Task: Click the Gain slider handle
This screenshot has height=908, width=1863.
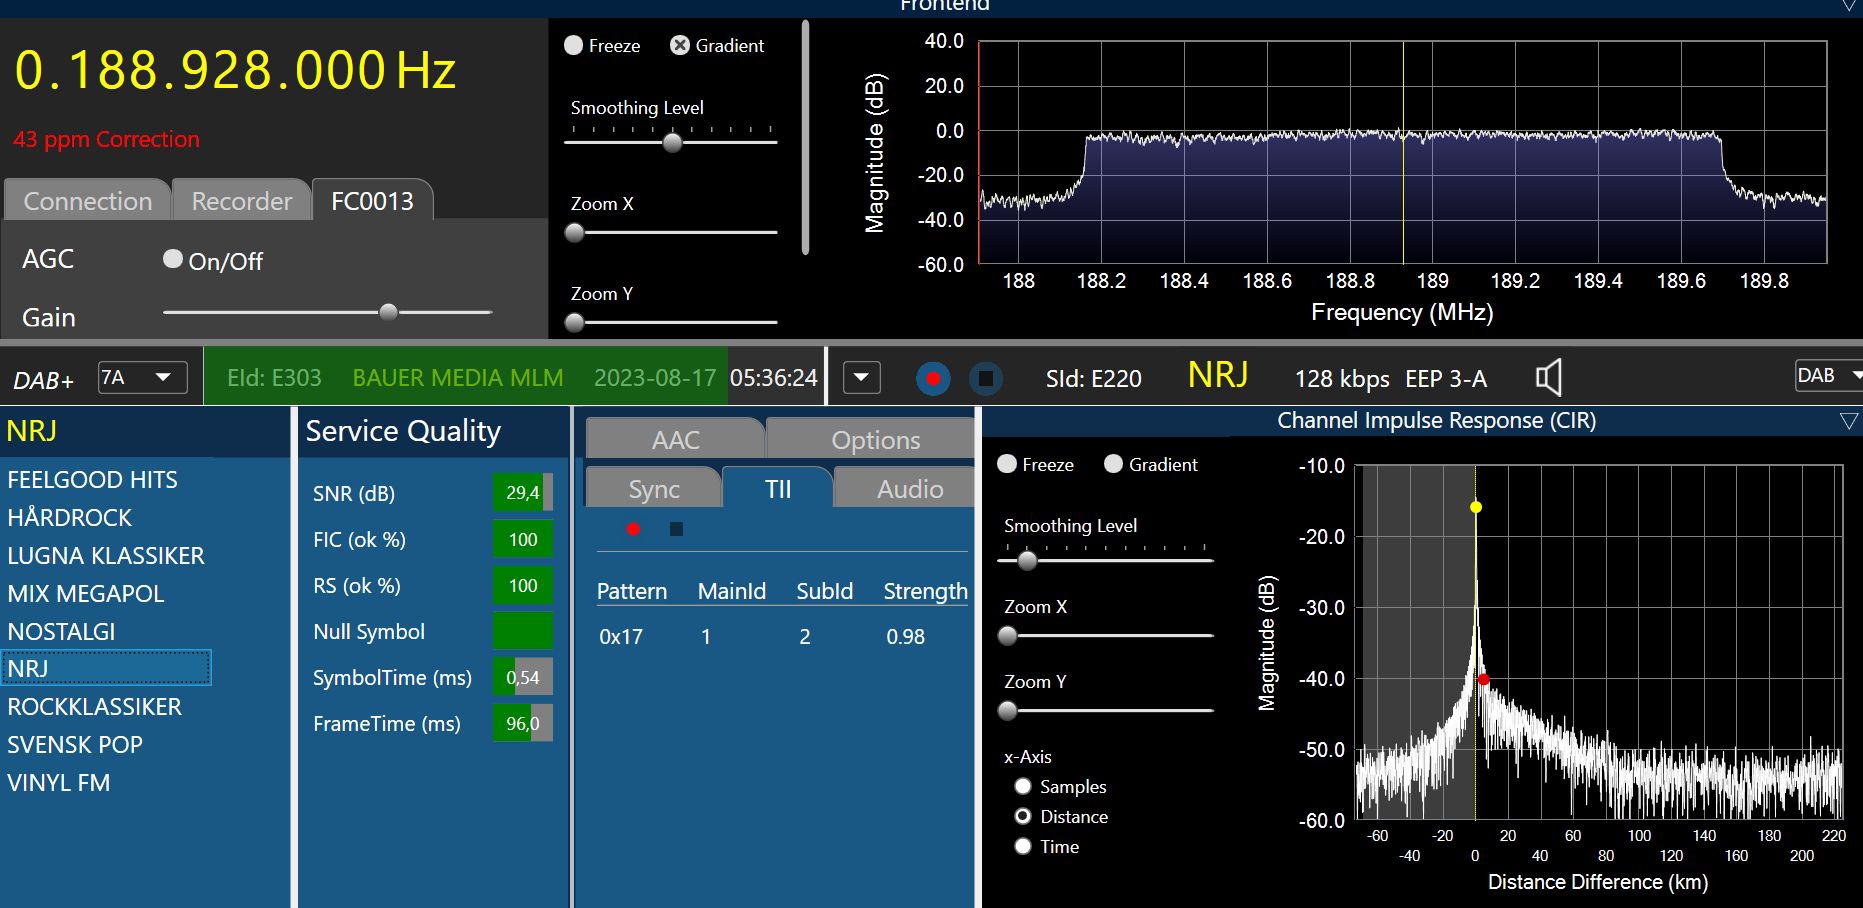Action: (388, 312)
